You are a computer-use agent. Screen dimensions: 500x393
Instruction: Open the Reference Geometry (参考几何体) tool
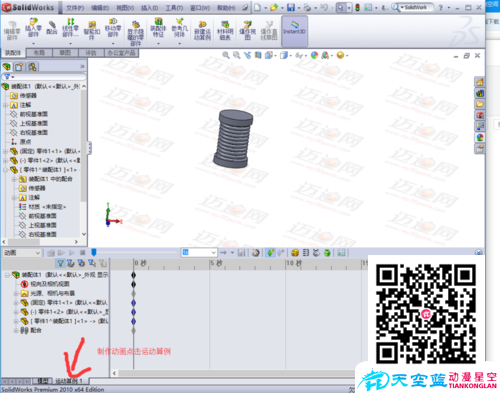click(x=179, y=28)
